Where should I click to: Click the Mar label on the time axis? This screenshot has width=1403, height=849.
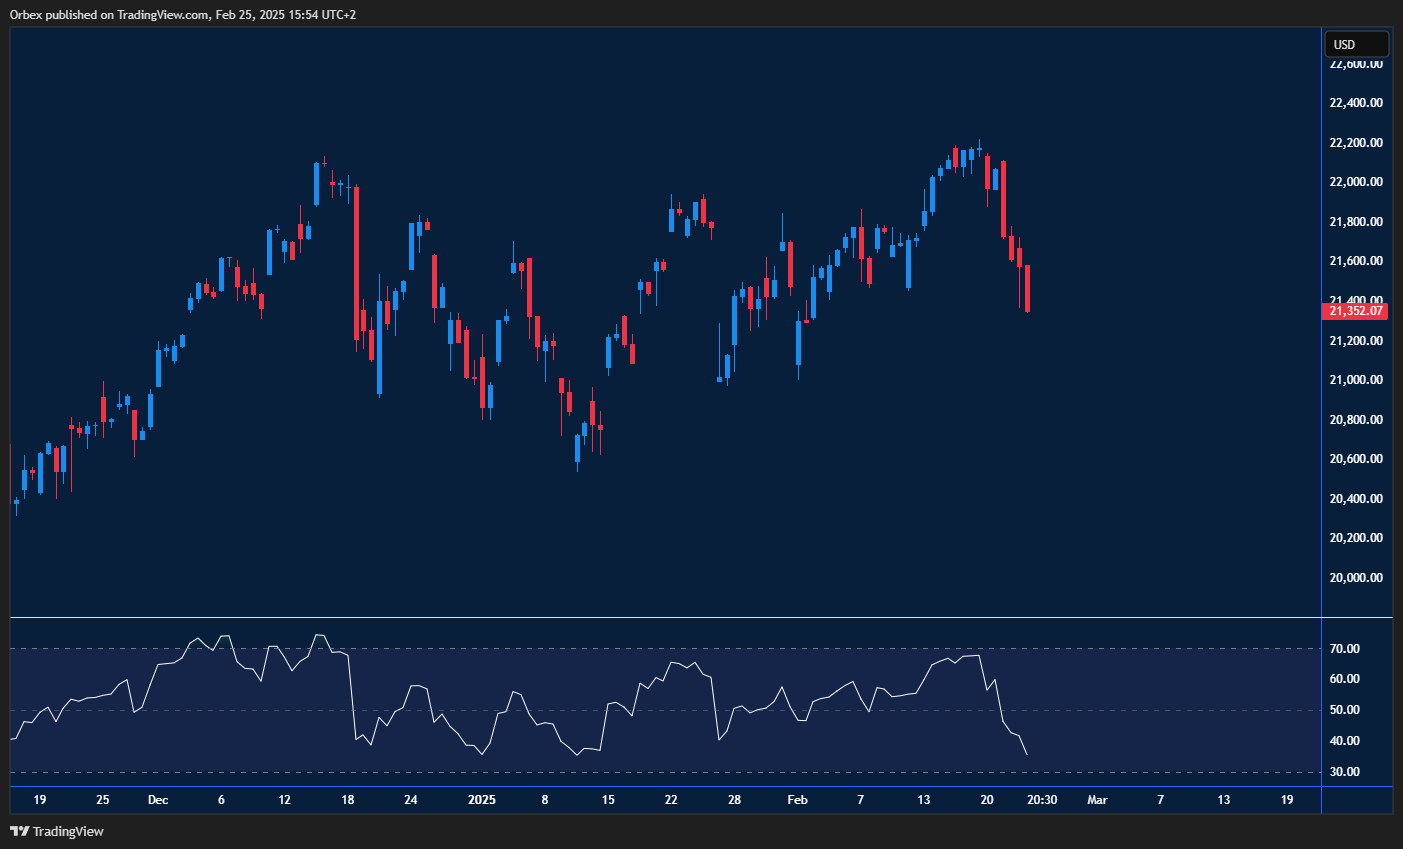[x=1096, y=800]
